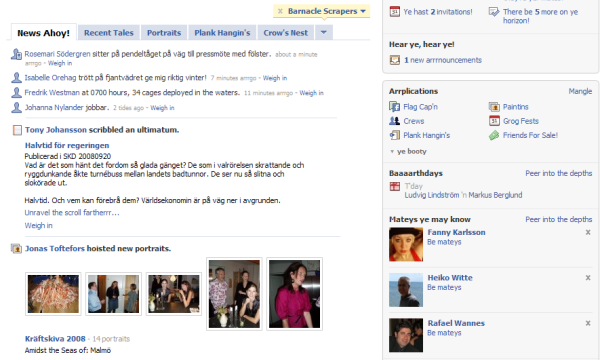Open the Barnacle Scrapers dropdown

tap(363, 11)
